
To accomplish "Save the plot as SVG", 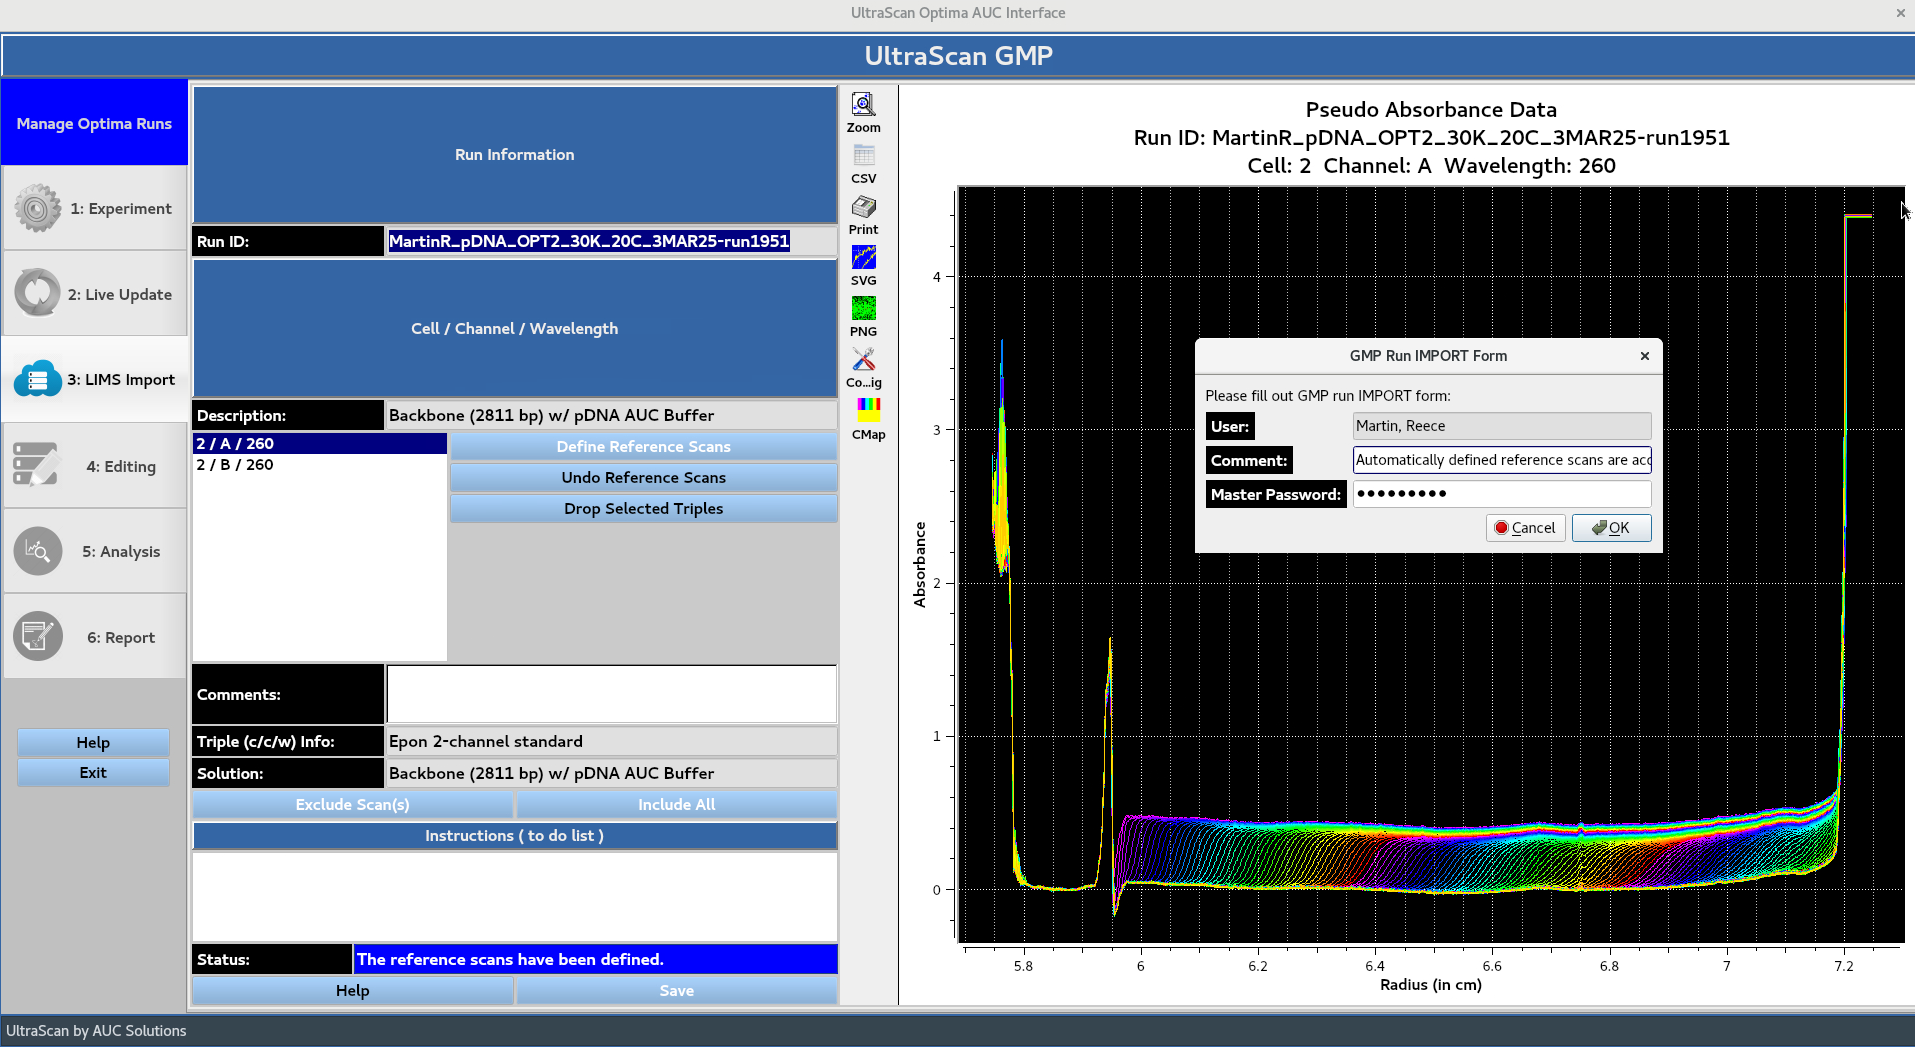I will tap(862, 259).
